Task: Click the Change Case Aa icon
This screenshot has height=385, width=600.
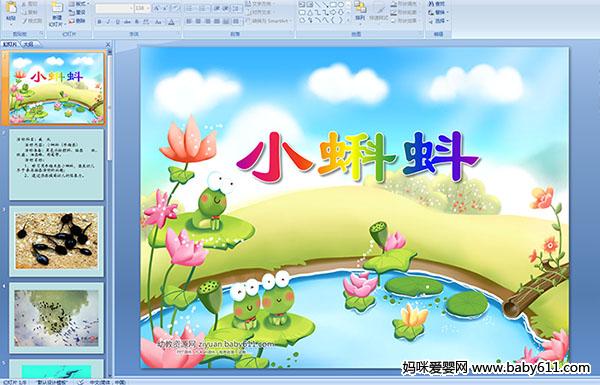Action: (x=158, y=22)
